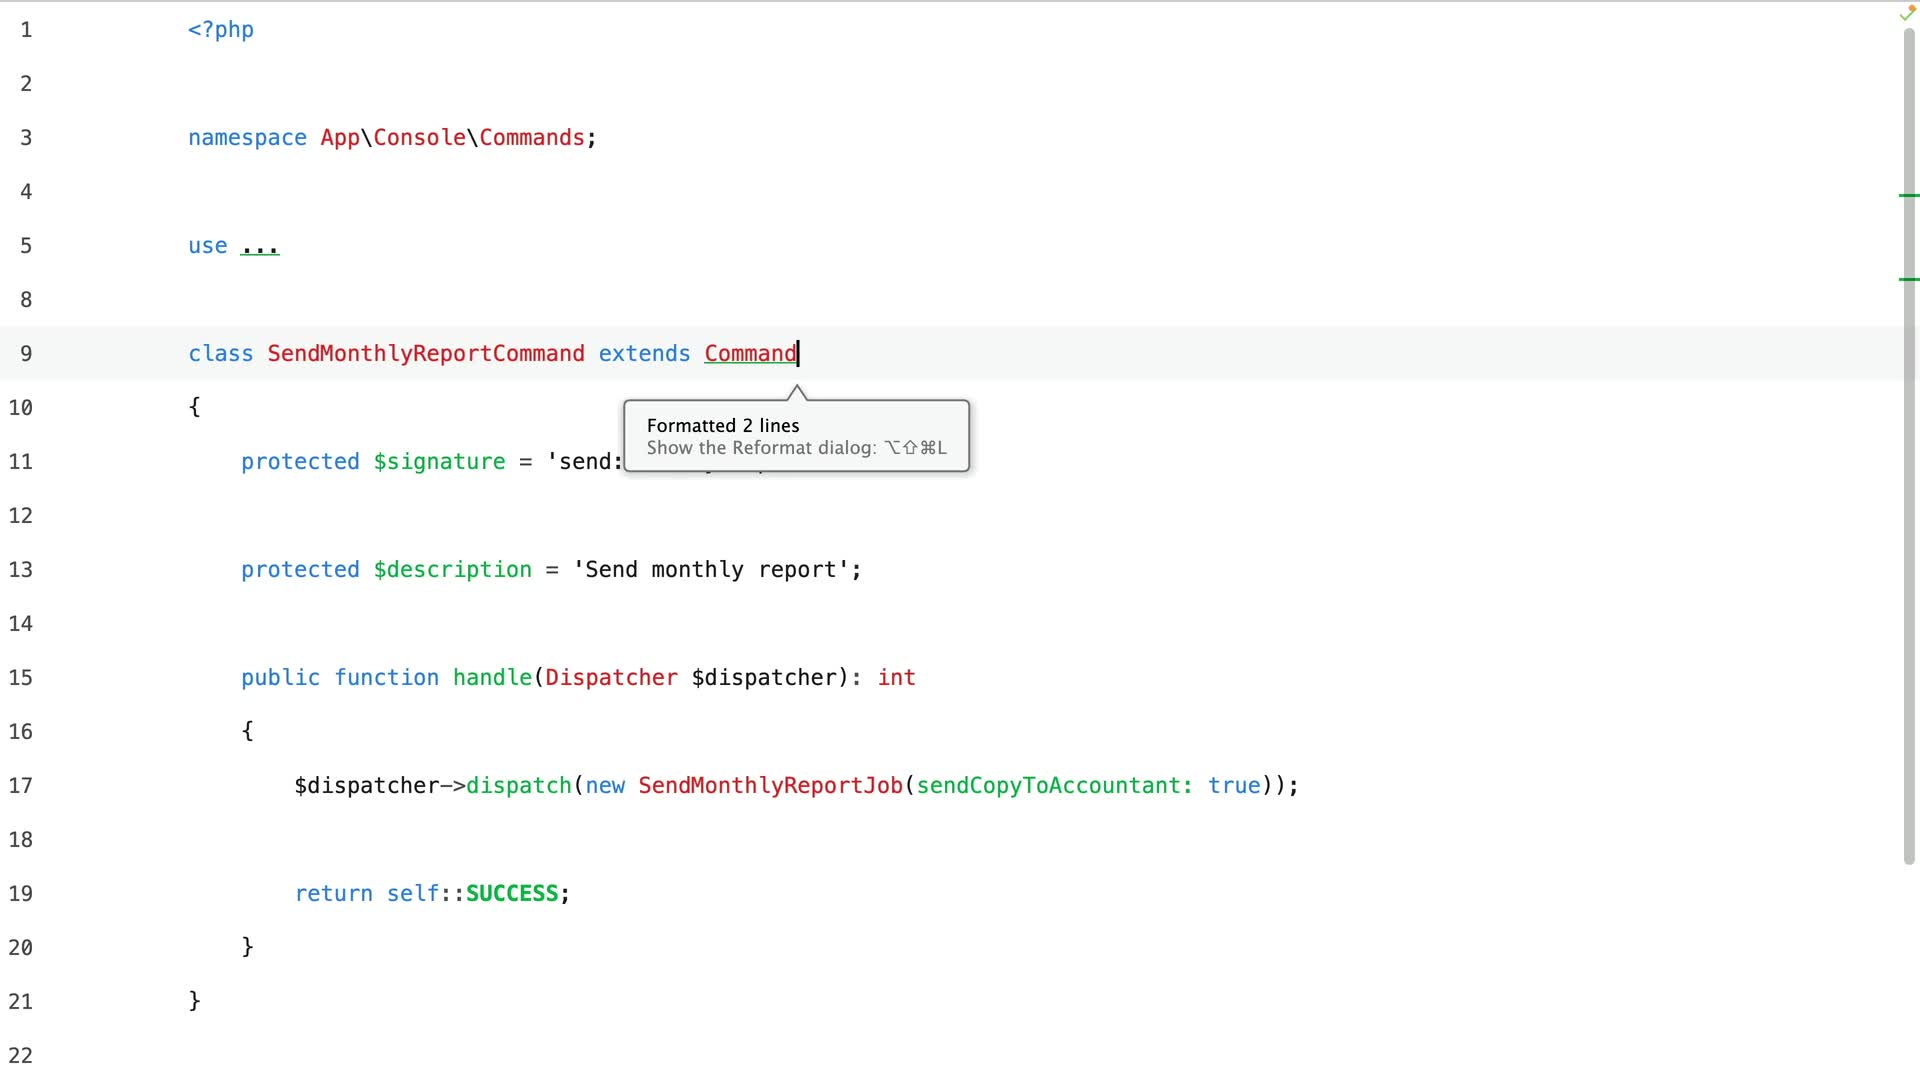1920x1080 pixels.
Task: Click the lower green marker in the error stripe
Action: pyautogui.click(x=1909, y=279)
